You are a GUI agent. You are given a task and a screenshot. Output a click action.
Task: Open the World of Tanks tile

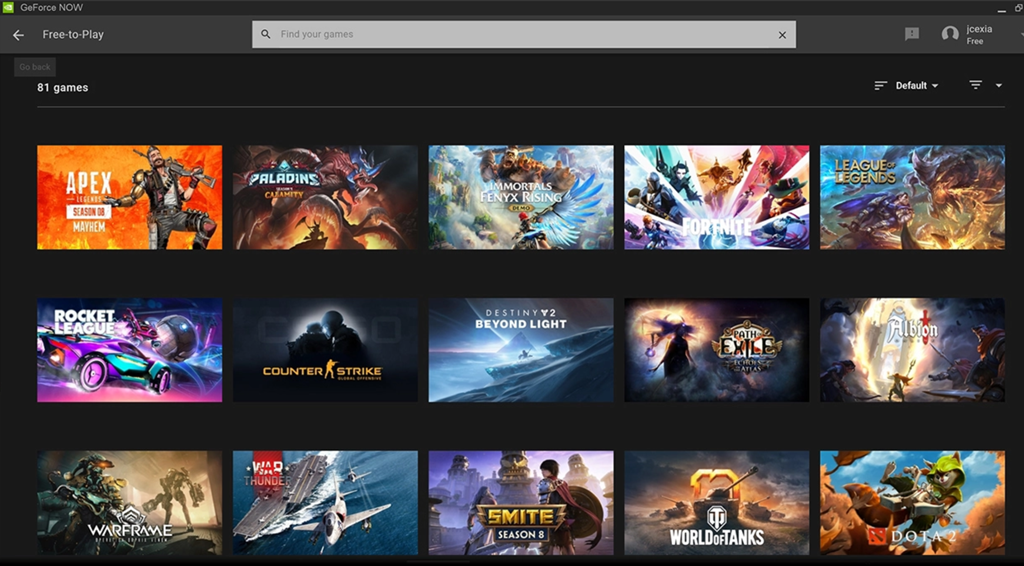click(x=717, y=503)
